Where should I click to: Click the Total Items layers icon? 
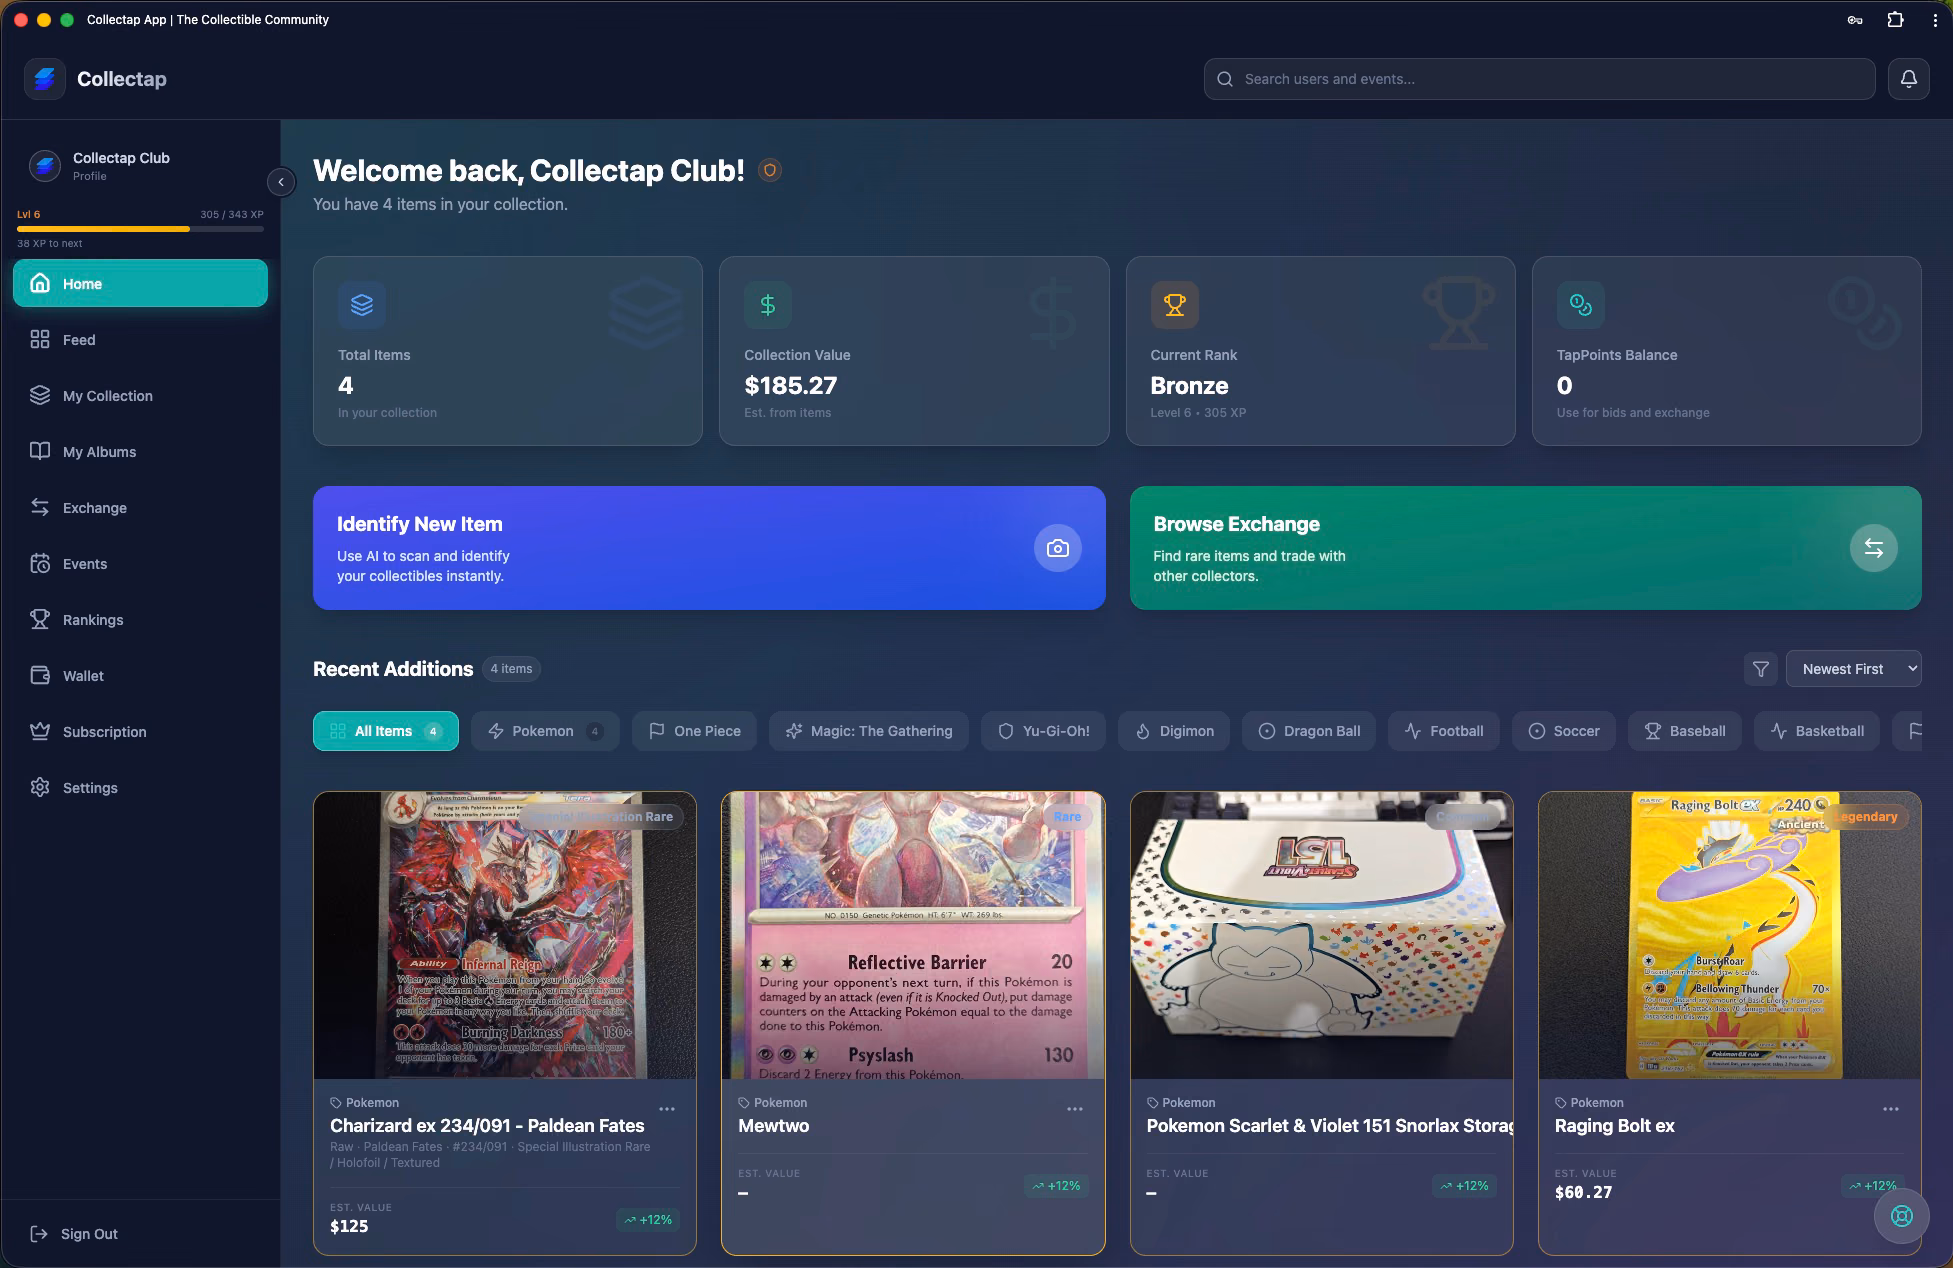(362, 305)
